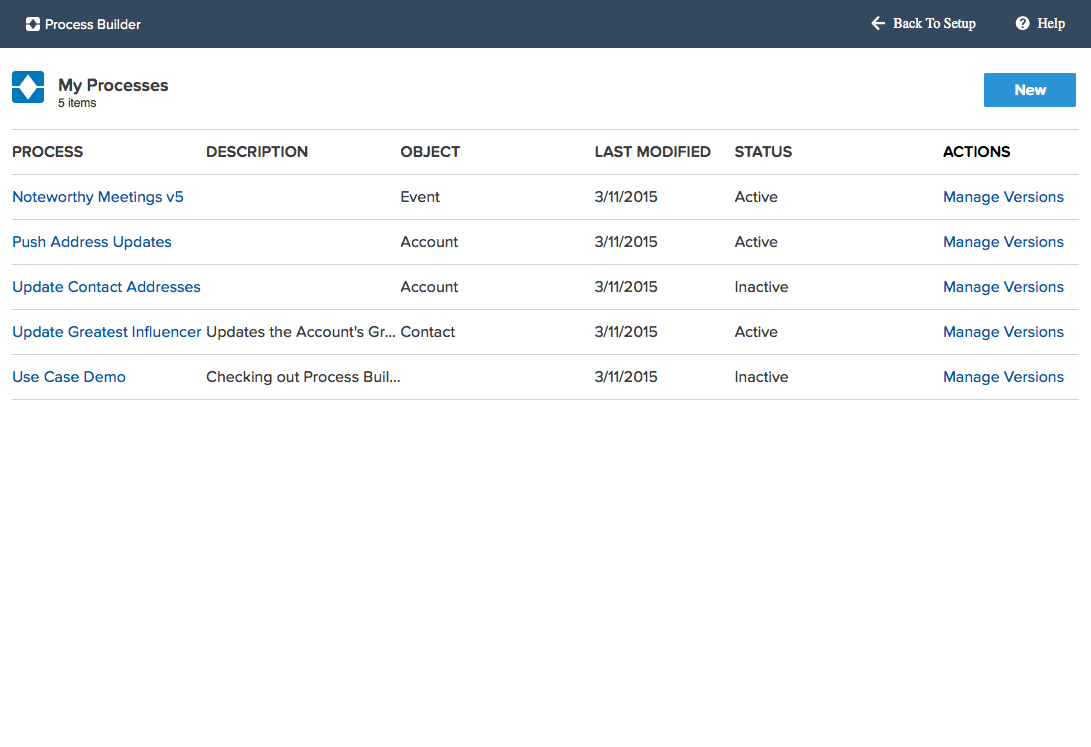
Task: Open the Update Greatest Influencer process
Action: pos(106,332)
